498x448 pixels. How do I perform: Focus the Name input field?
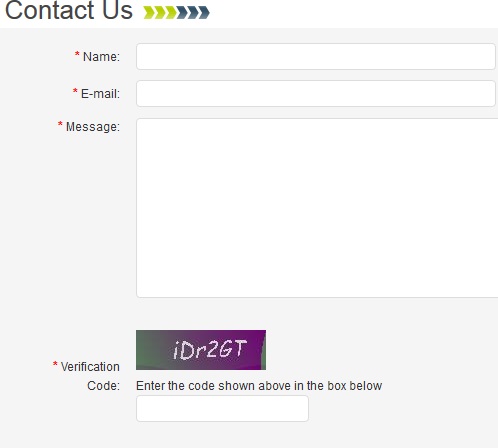pos(316,56)
